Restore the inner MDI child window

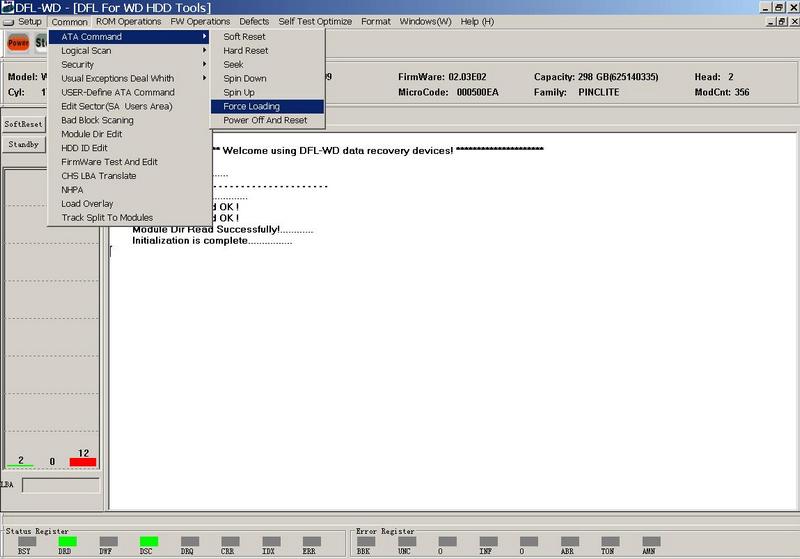782,22
